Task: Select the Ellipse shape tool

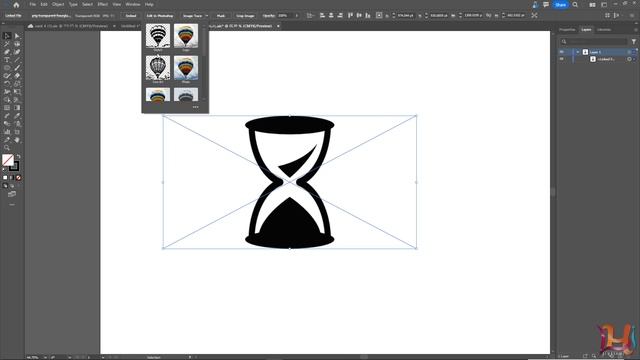Action: pos(7,68)
